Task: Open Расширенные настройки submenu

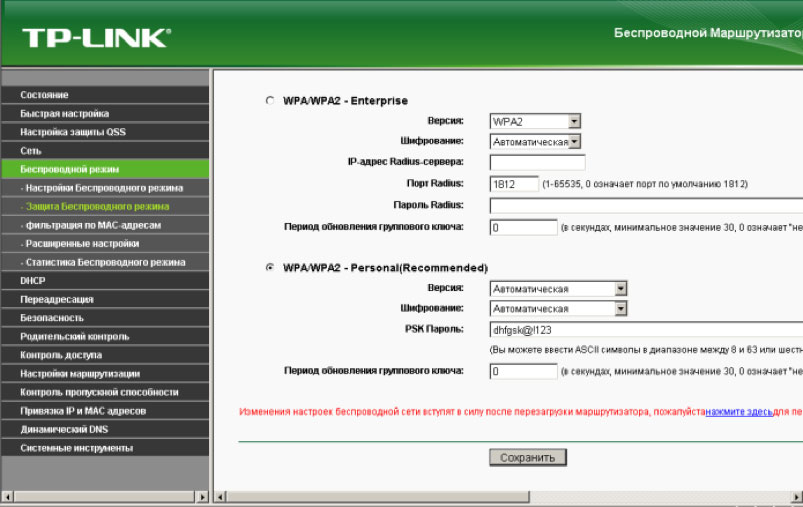Action: click(x=105, y=244)
